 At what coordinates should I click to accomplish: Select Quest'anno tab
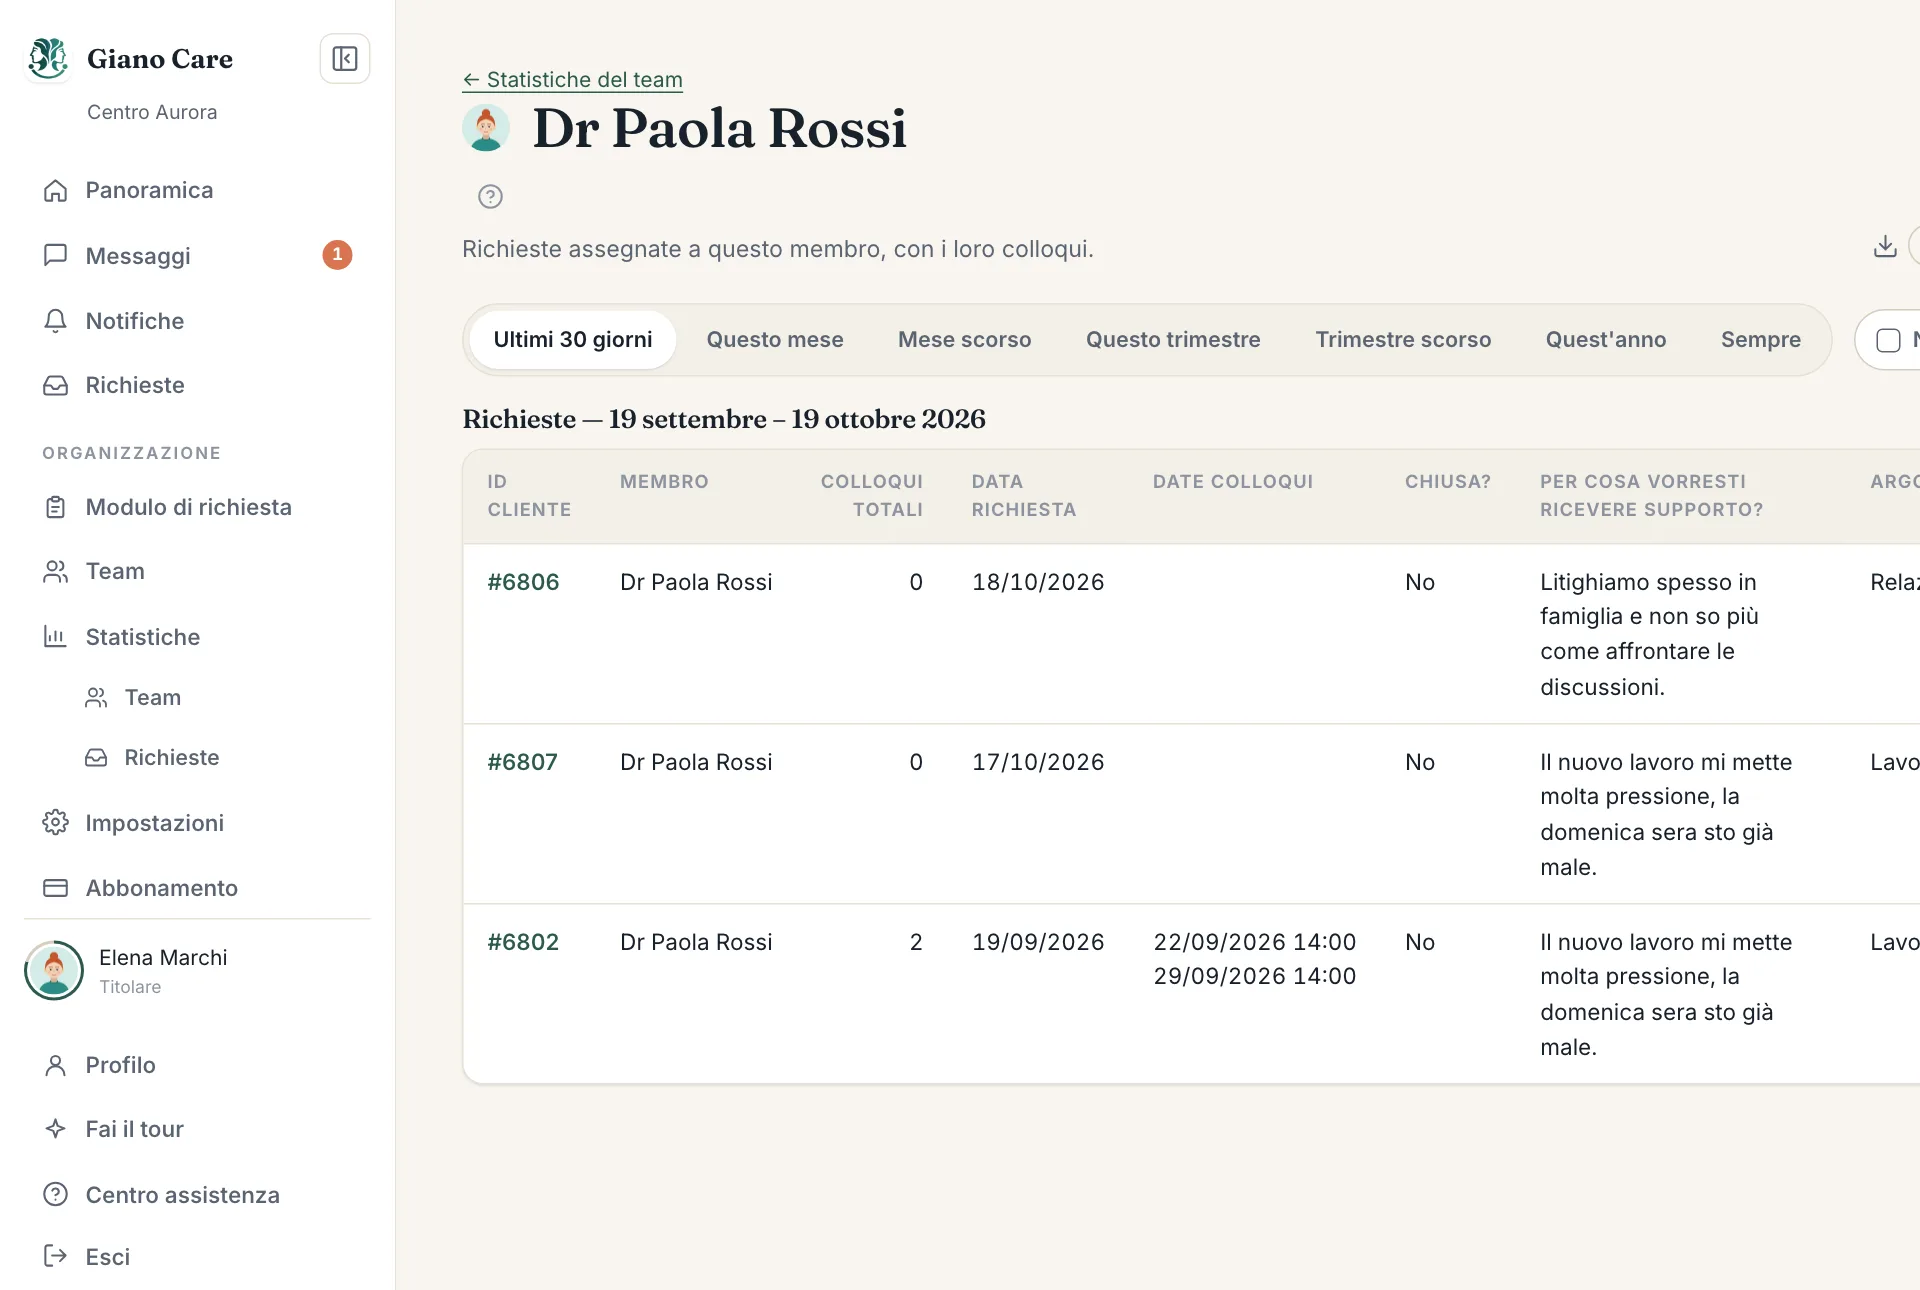click(1606, 340)
